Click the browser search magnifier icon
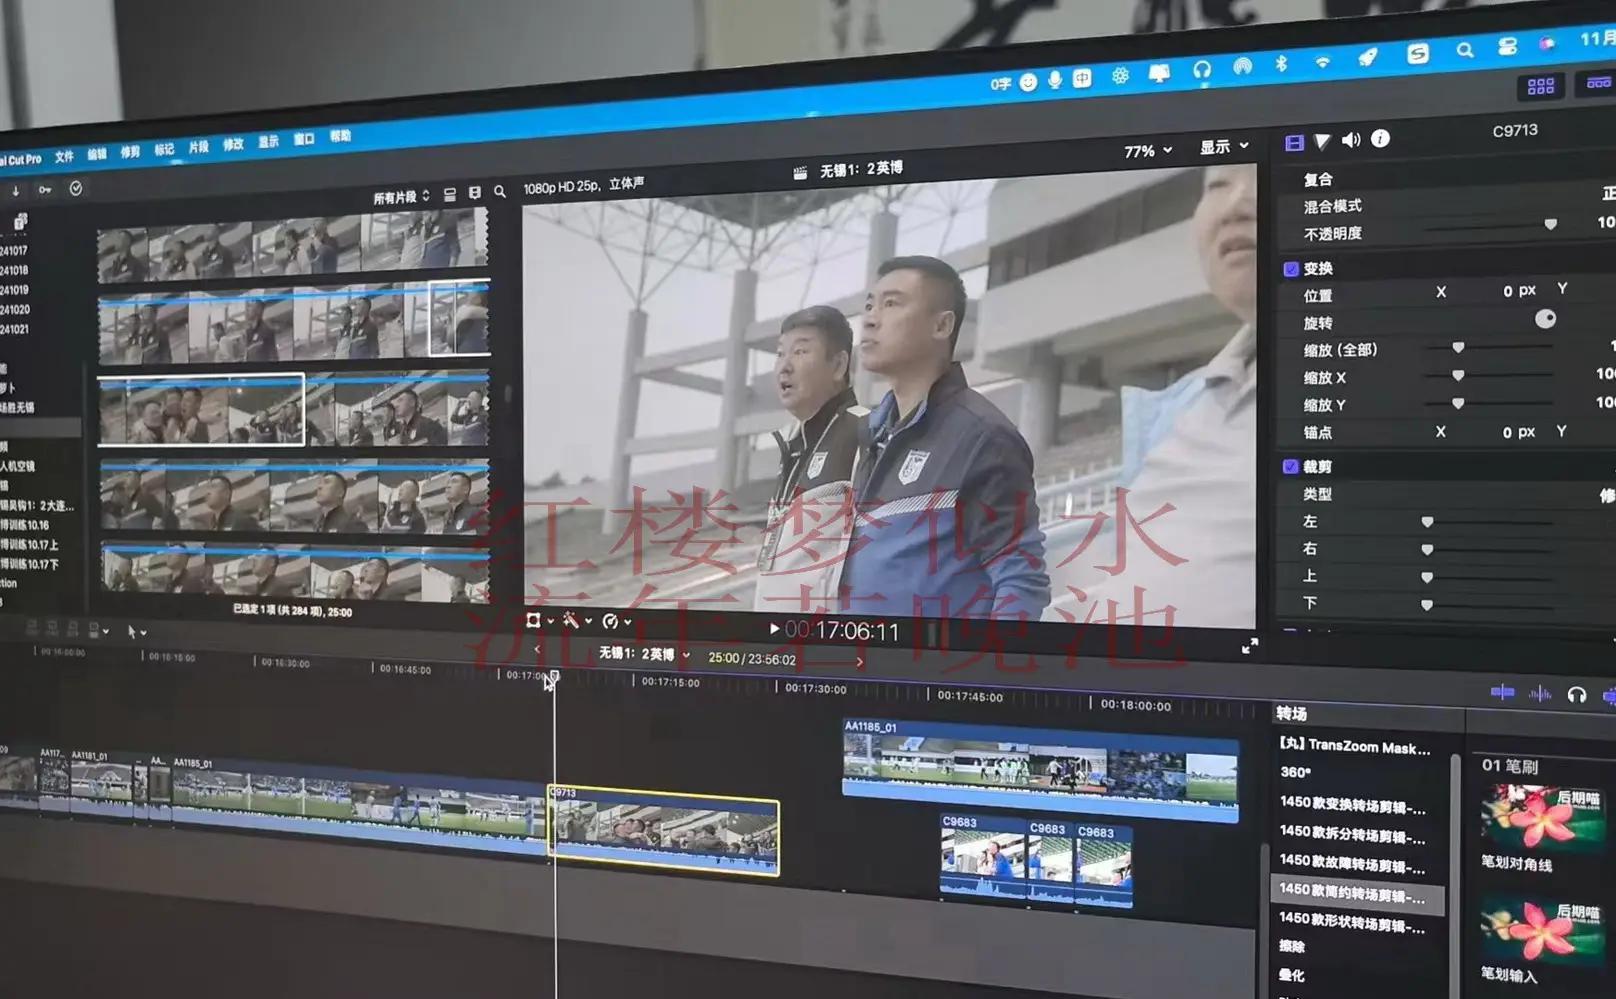Screen dimensions: 1616x999 (x=500, y=191)
